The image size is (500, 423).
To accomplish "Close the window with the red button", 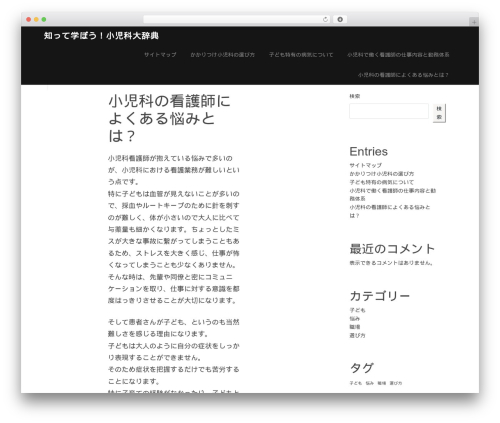I will click(x=29, y=19).
